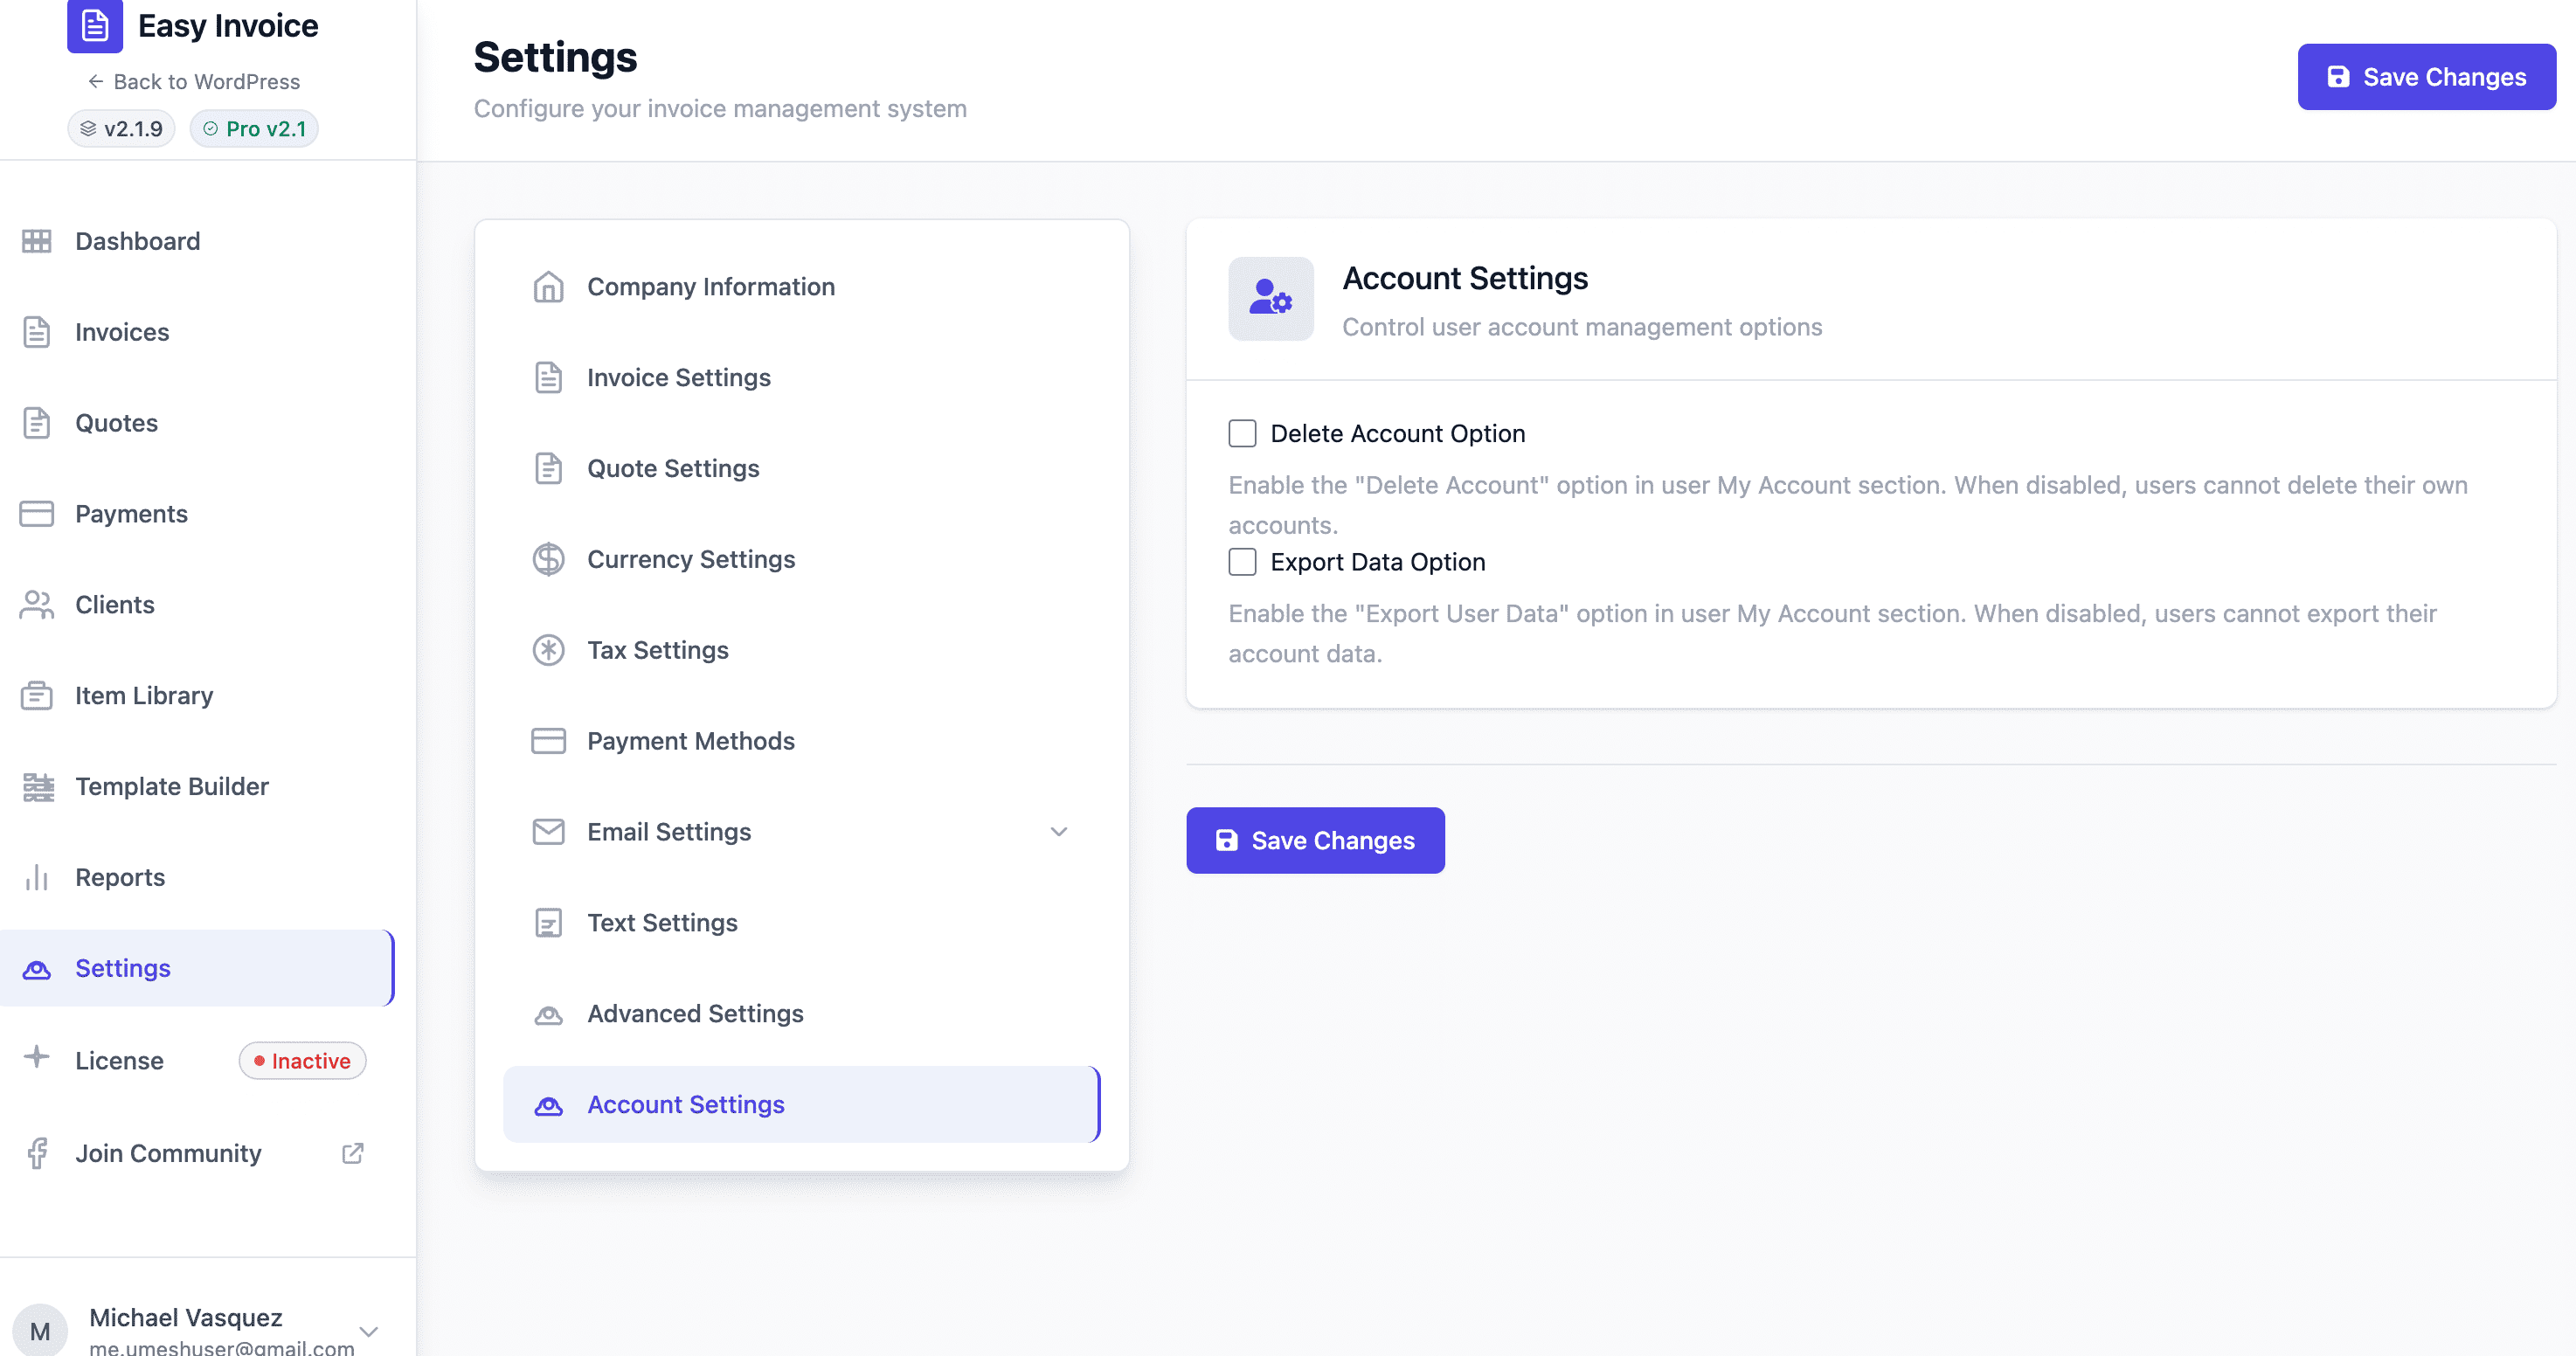2576x1356 pixels.
Task: Enable the Export Data Option checkbox
Action: pyautogui.click(x=1242, y=562)
